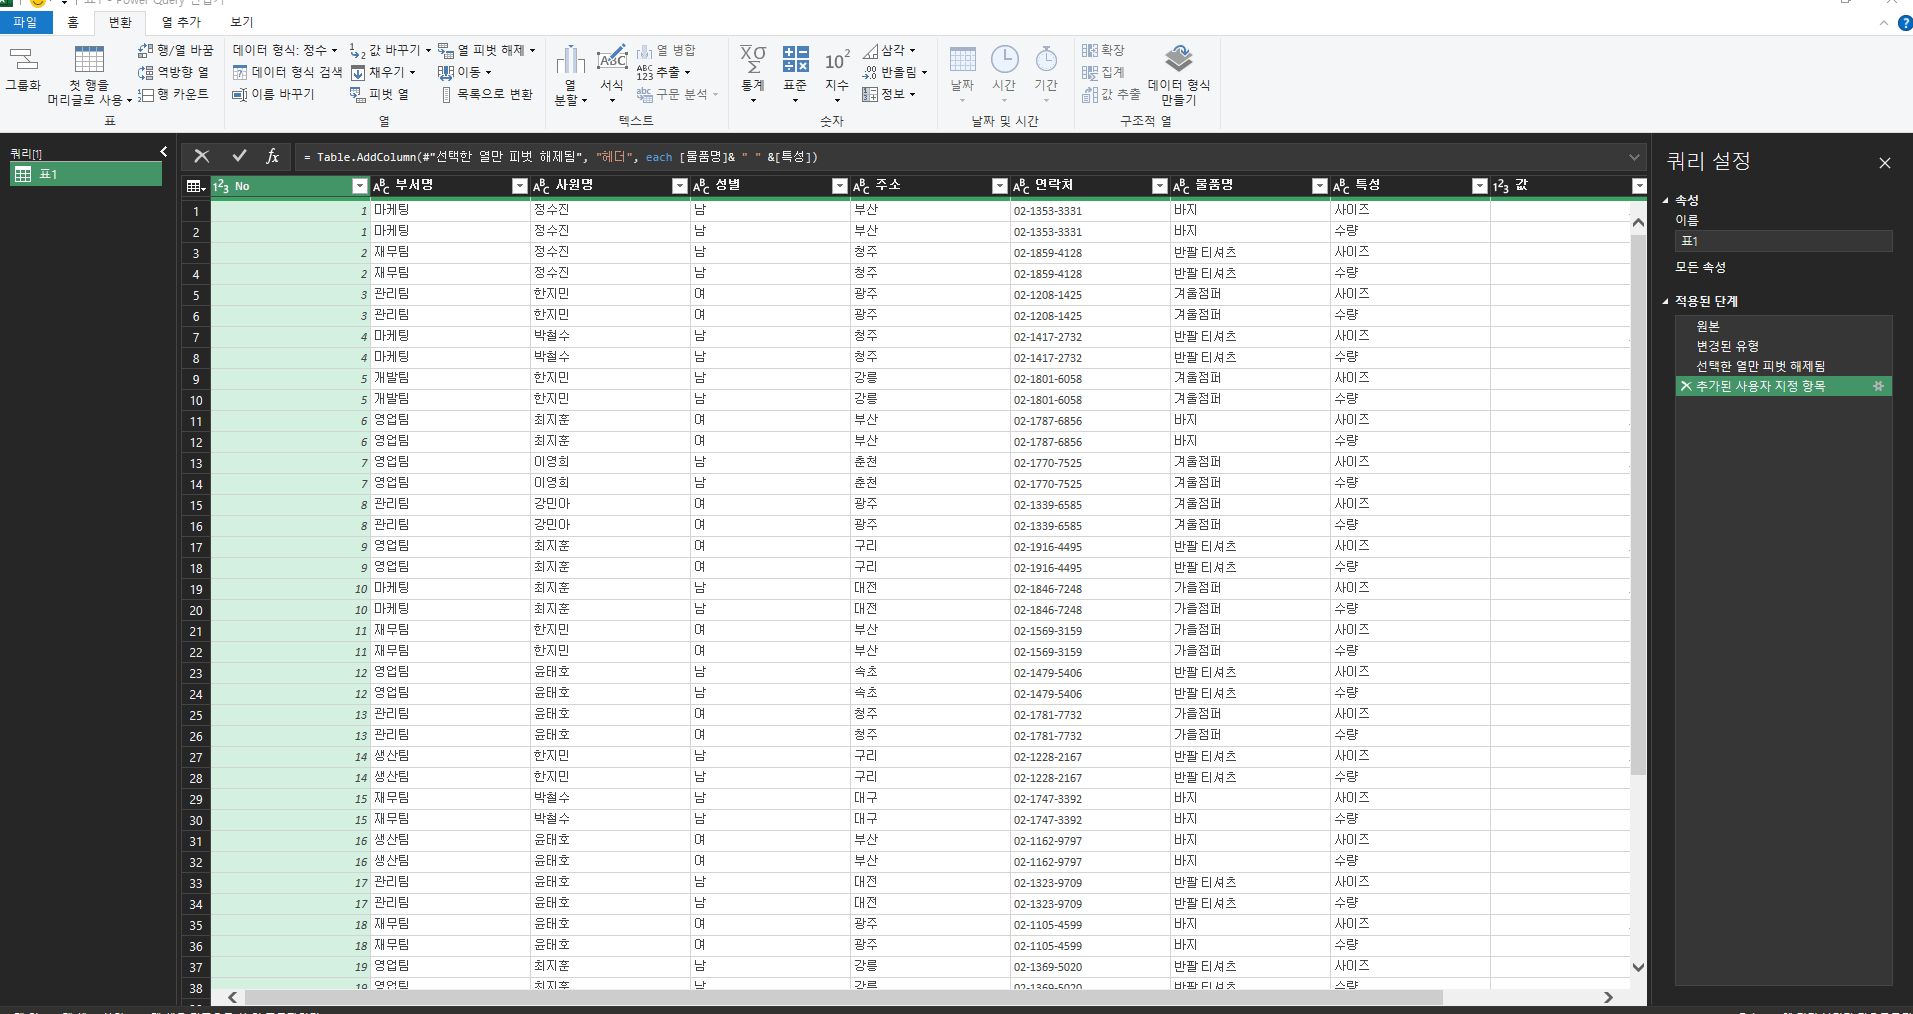Click the 모든 속성 link
The height and width of the screenshot is (1014, 1913).
click(1700, 267)
